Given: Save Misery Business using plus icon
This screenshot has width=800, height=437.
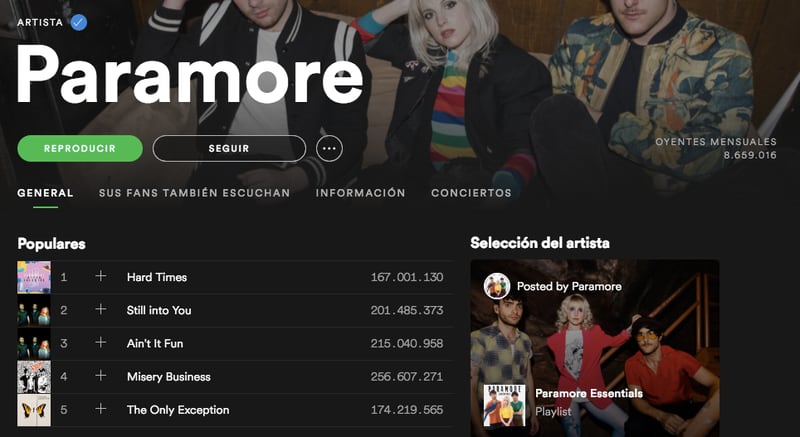Looking at the screenshot, I should click(x=101, y=376).
